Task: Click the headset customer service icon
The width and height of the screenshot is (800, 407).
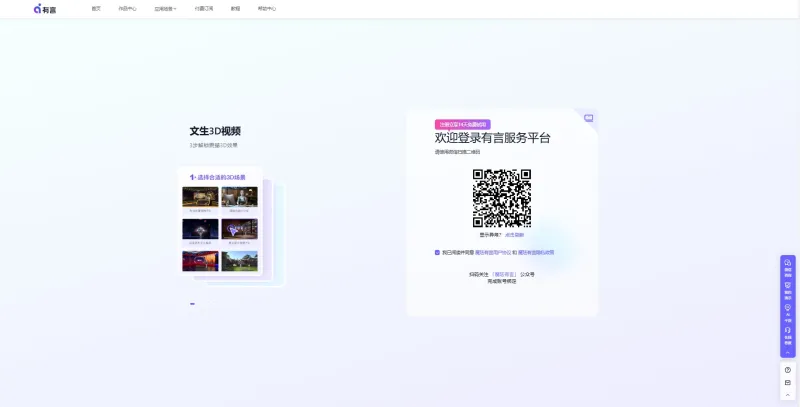Action: click(x=788, y=330)
